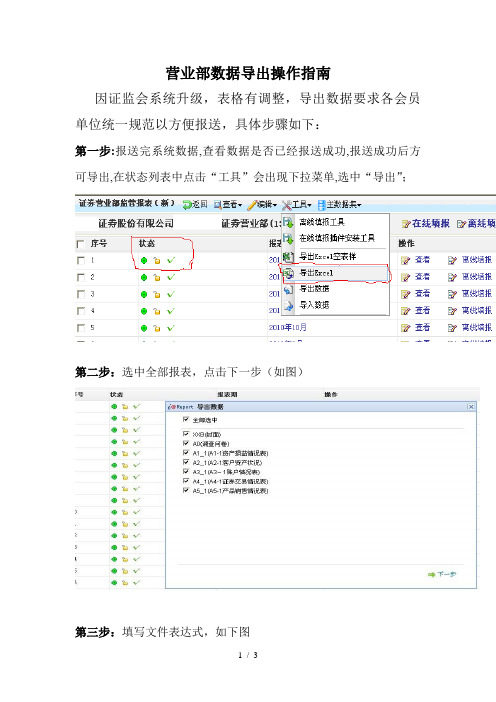Click the edit icon beside row 2 查看

point(406,278)
